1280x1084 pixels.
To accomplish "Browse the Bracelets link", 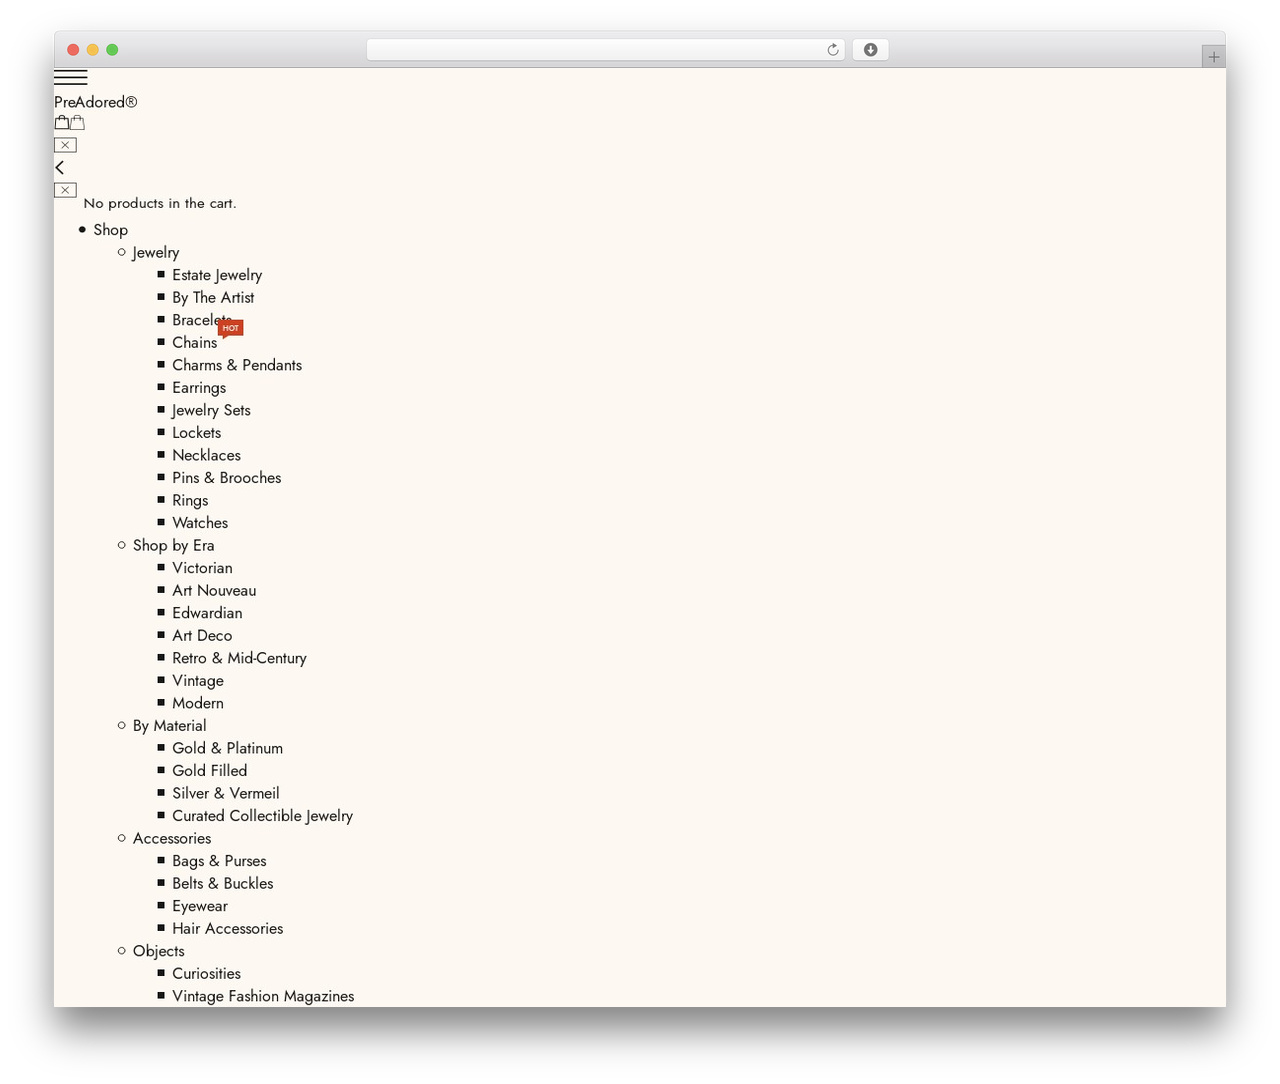I will point(201,320).
